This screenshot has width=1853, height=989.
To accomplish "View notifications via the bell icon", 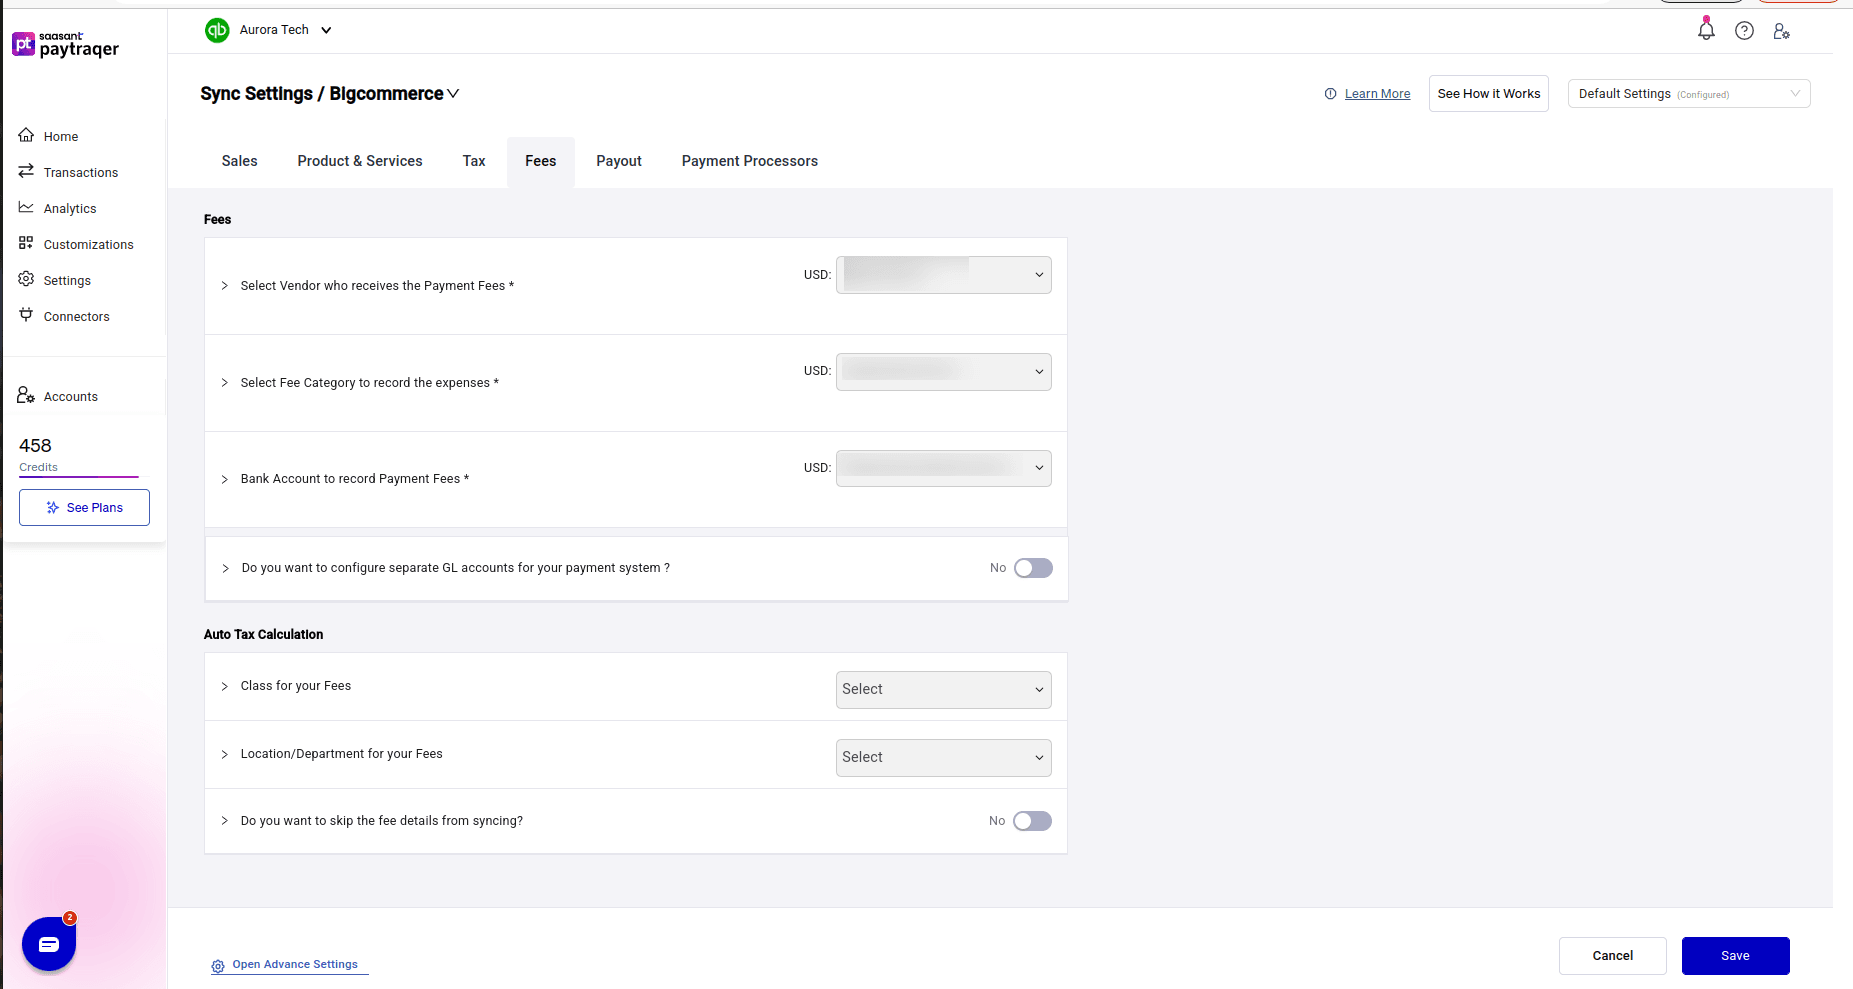I will point(1705,31).
